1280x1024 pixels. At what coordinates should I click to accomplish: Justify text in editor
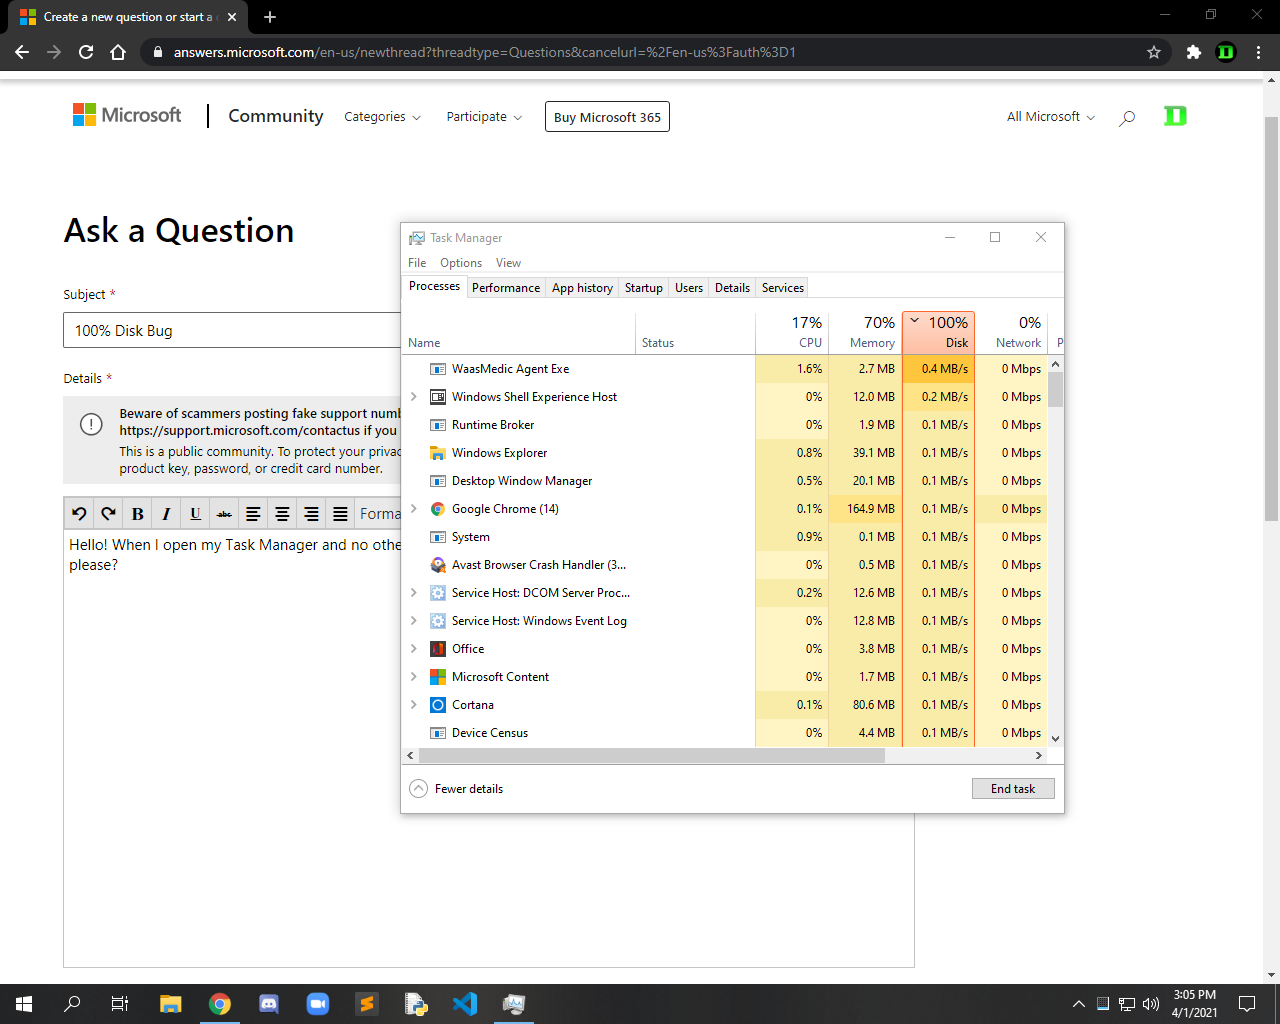click(340, 514)
